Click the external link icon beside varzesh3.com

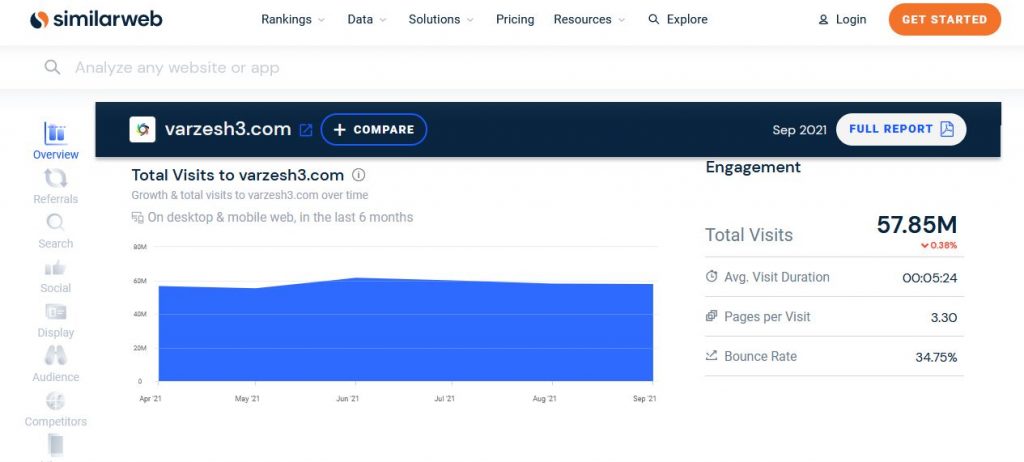tap(306, 130)
